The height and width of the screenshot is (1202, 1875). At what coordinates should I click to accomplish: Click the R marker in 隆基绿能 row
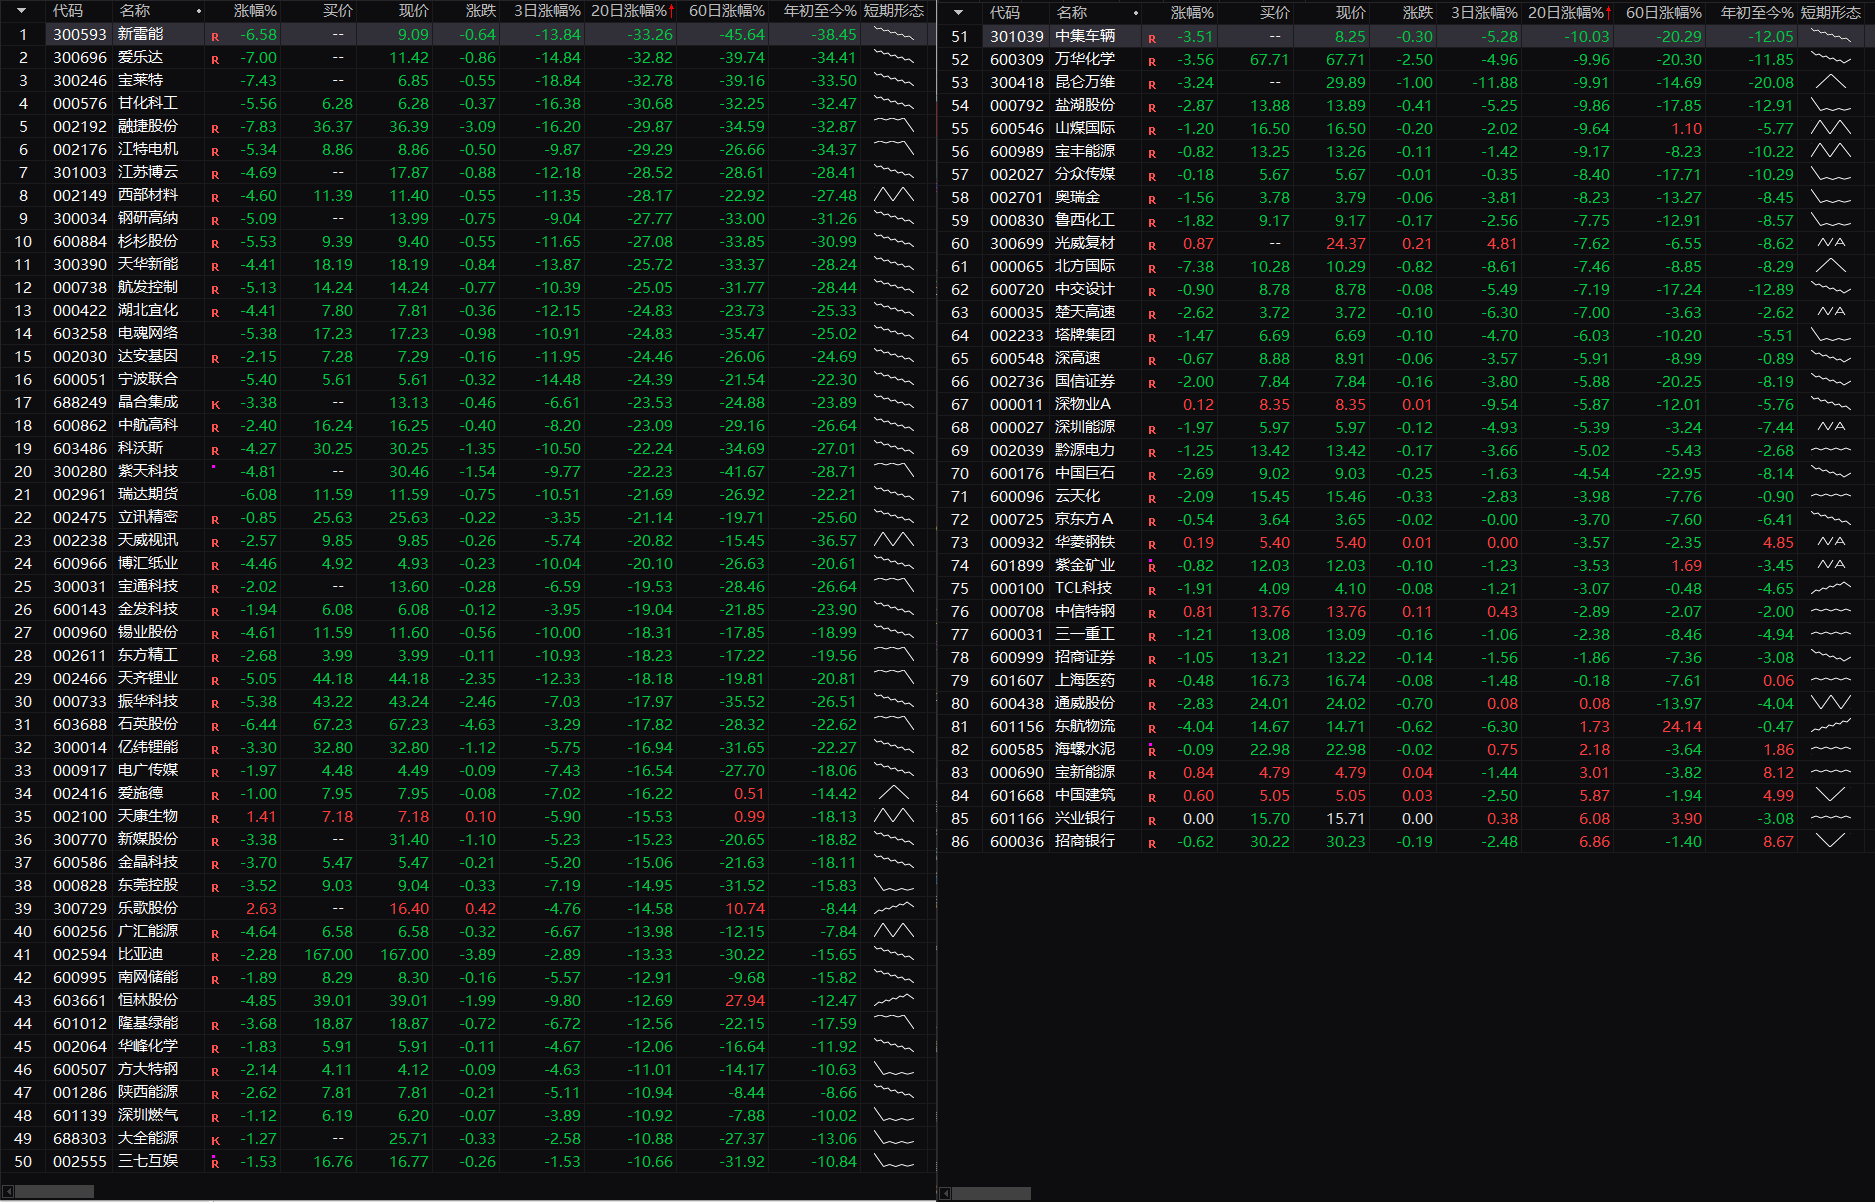(215, 1026)
